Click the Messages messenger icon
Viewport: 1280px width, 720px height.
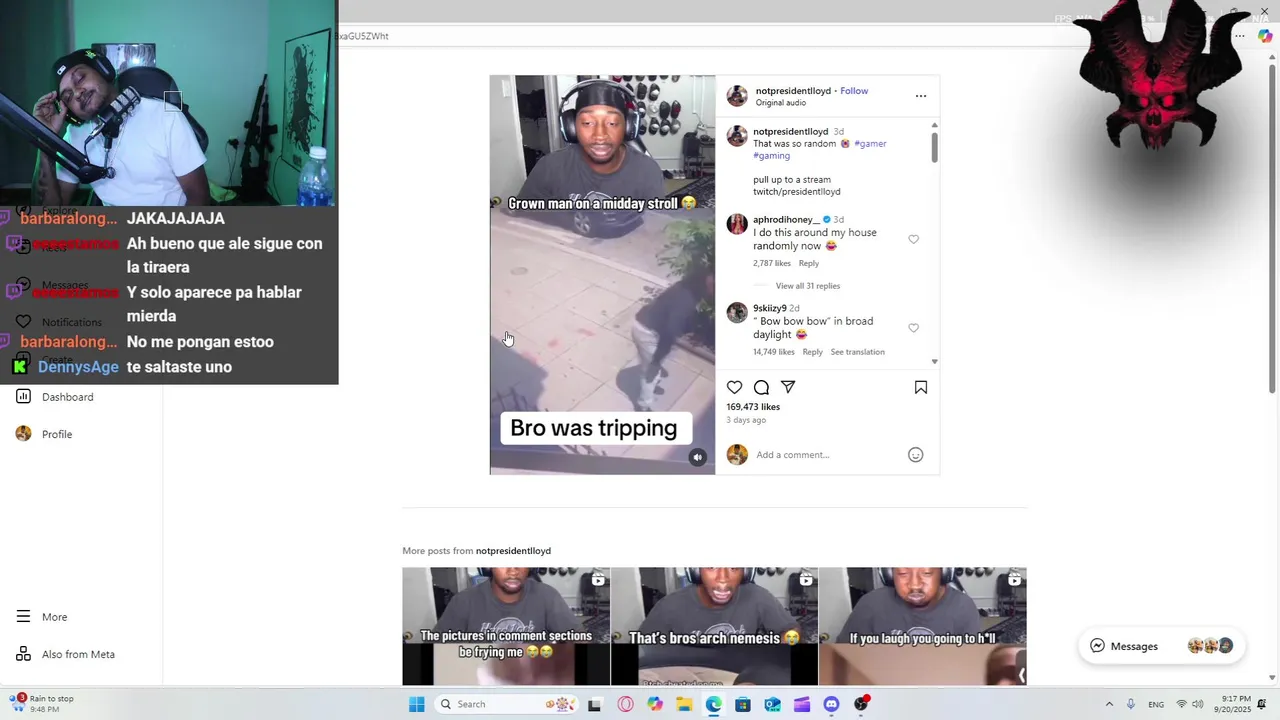click(x=1097, y=646)
